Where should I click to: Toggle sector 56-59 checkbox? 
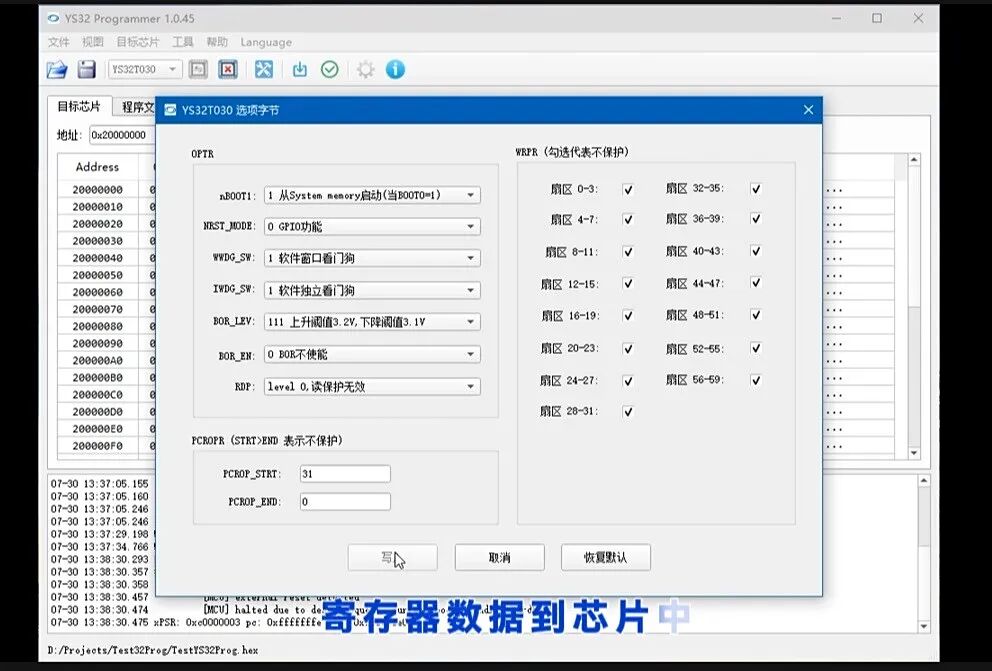pyautogui.click(x=755, y=380)
